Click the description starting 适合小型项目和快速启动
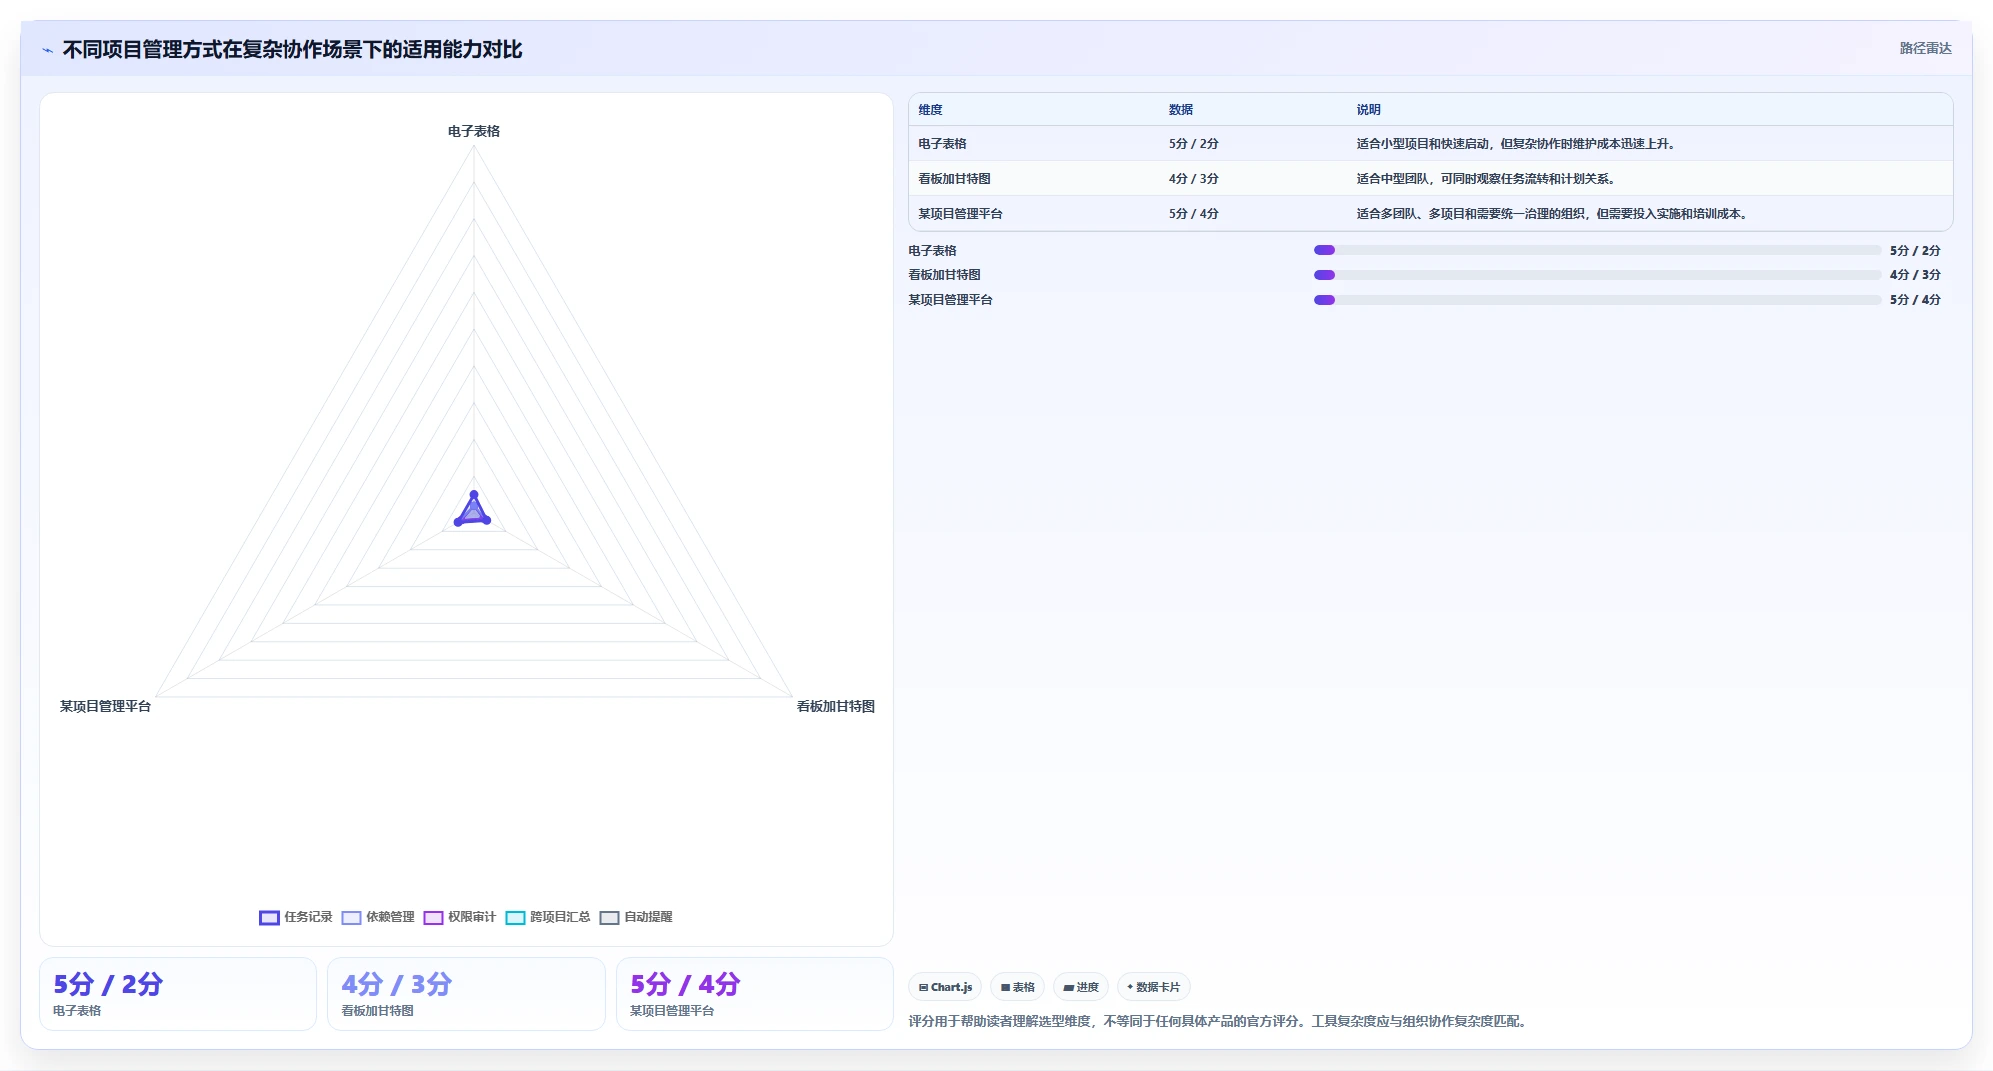The width and height of the screenshot is (1993, 1071). [1516, 144]
